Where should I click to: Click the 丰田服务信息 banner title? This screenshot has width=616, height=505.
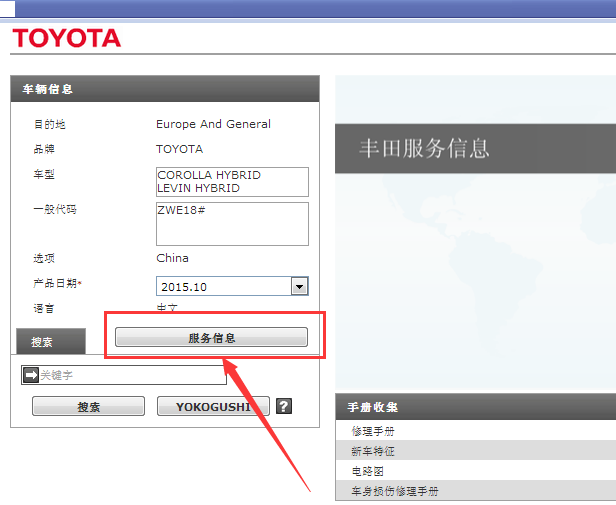(x=424, y=148)
